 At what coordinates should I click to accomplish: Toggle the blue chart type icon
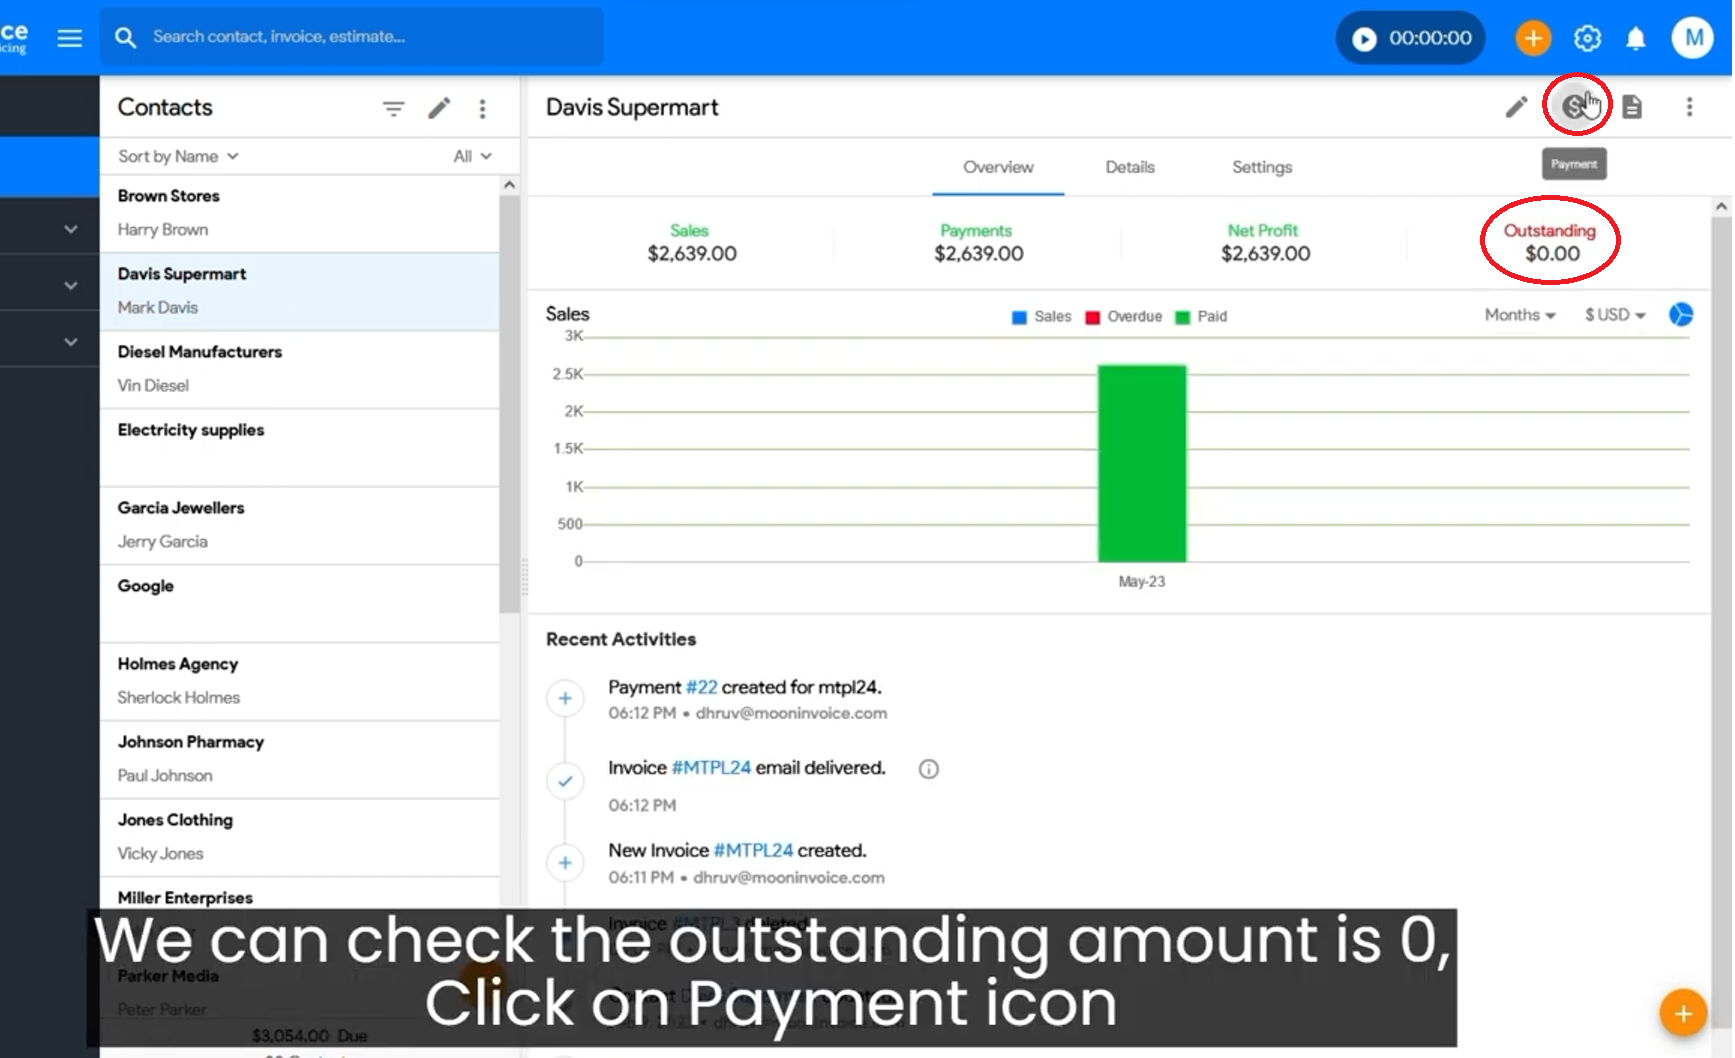[1680, 315]
